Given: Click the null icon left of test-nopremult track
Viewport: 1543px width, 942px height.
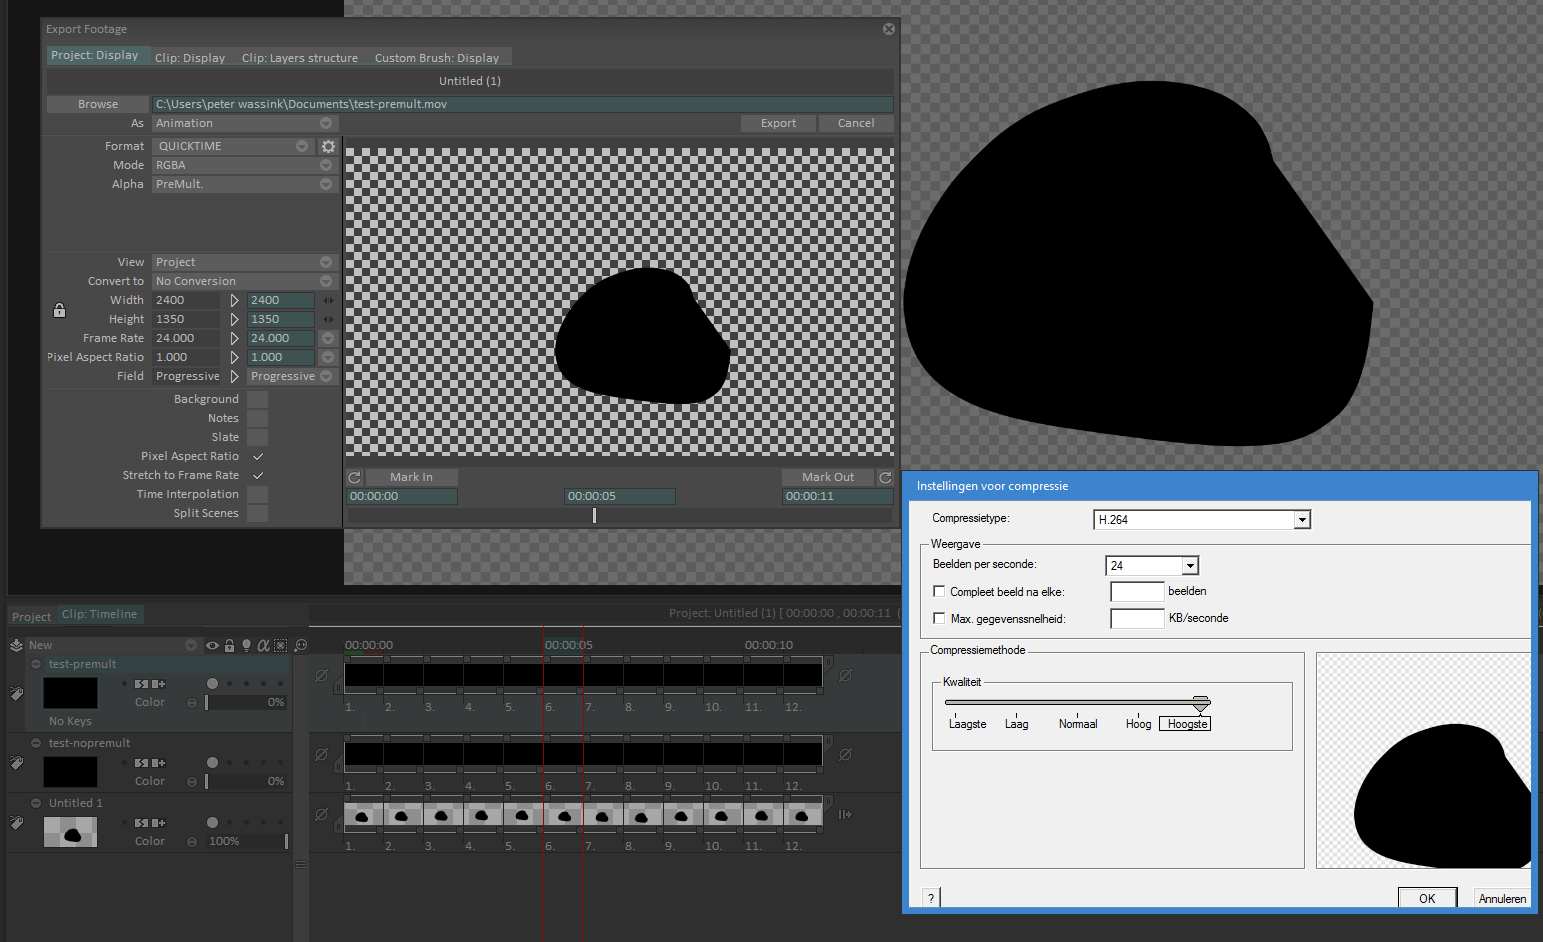Looking at the screenshot, I should point(321,754).
